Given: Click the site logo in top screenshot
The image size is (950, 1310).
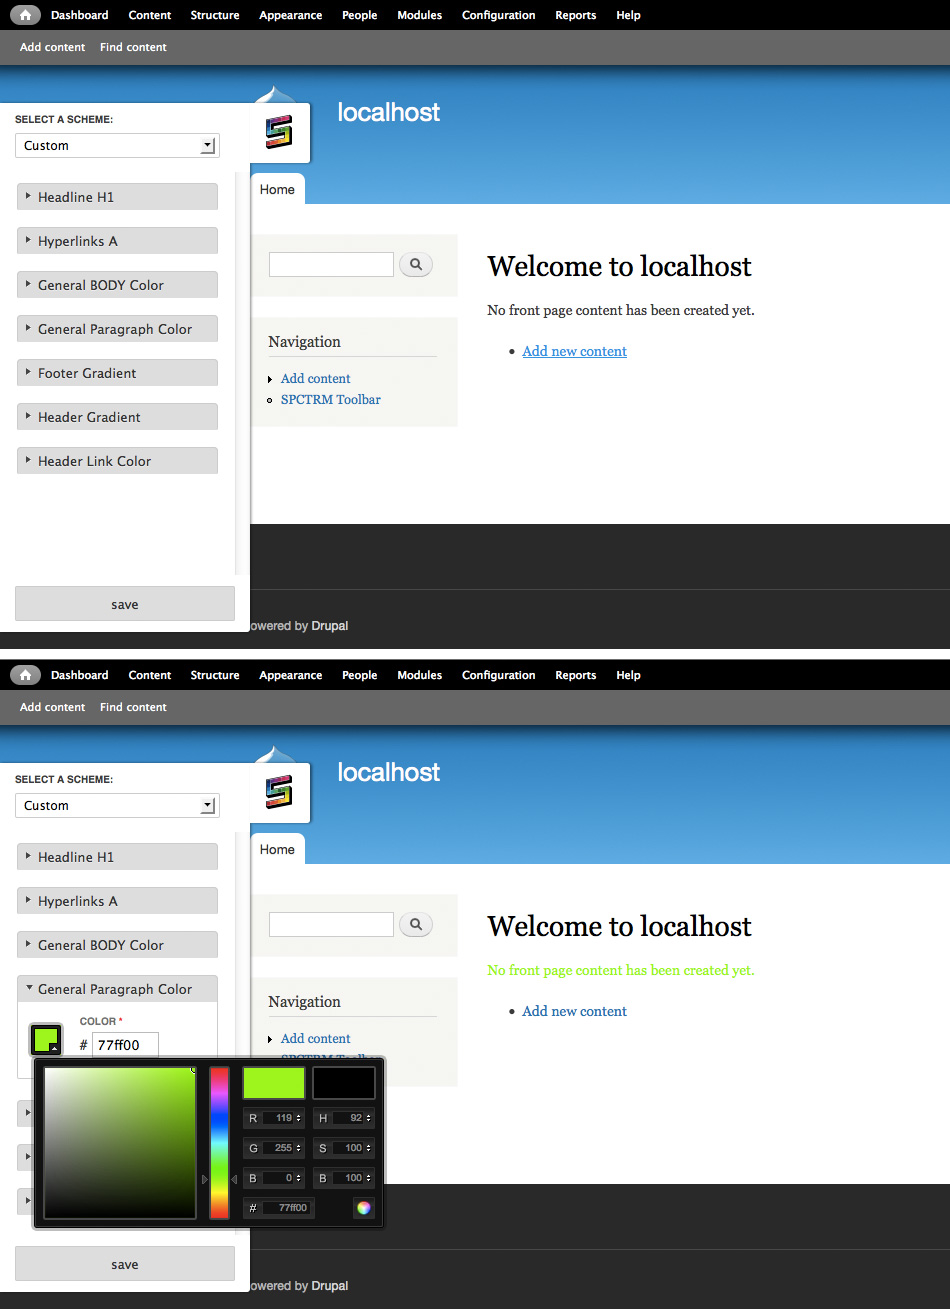Looking at the screenshot, I should [x=279, y=132].
